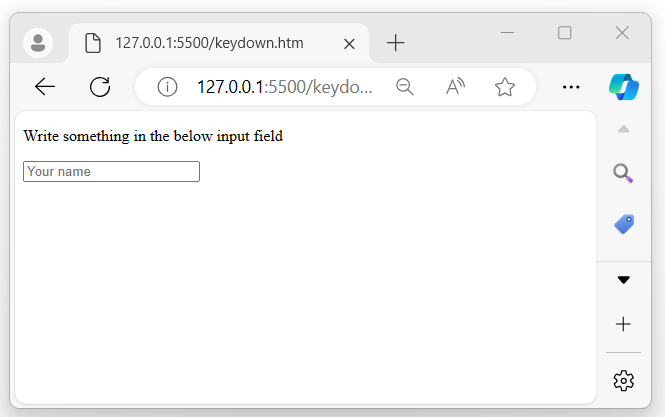
Task: Add a sidebar app with plus
Action: pos(624,324)
